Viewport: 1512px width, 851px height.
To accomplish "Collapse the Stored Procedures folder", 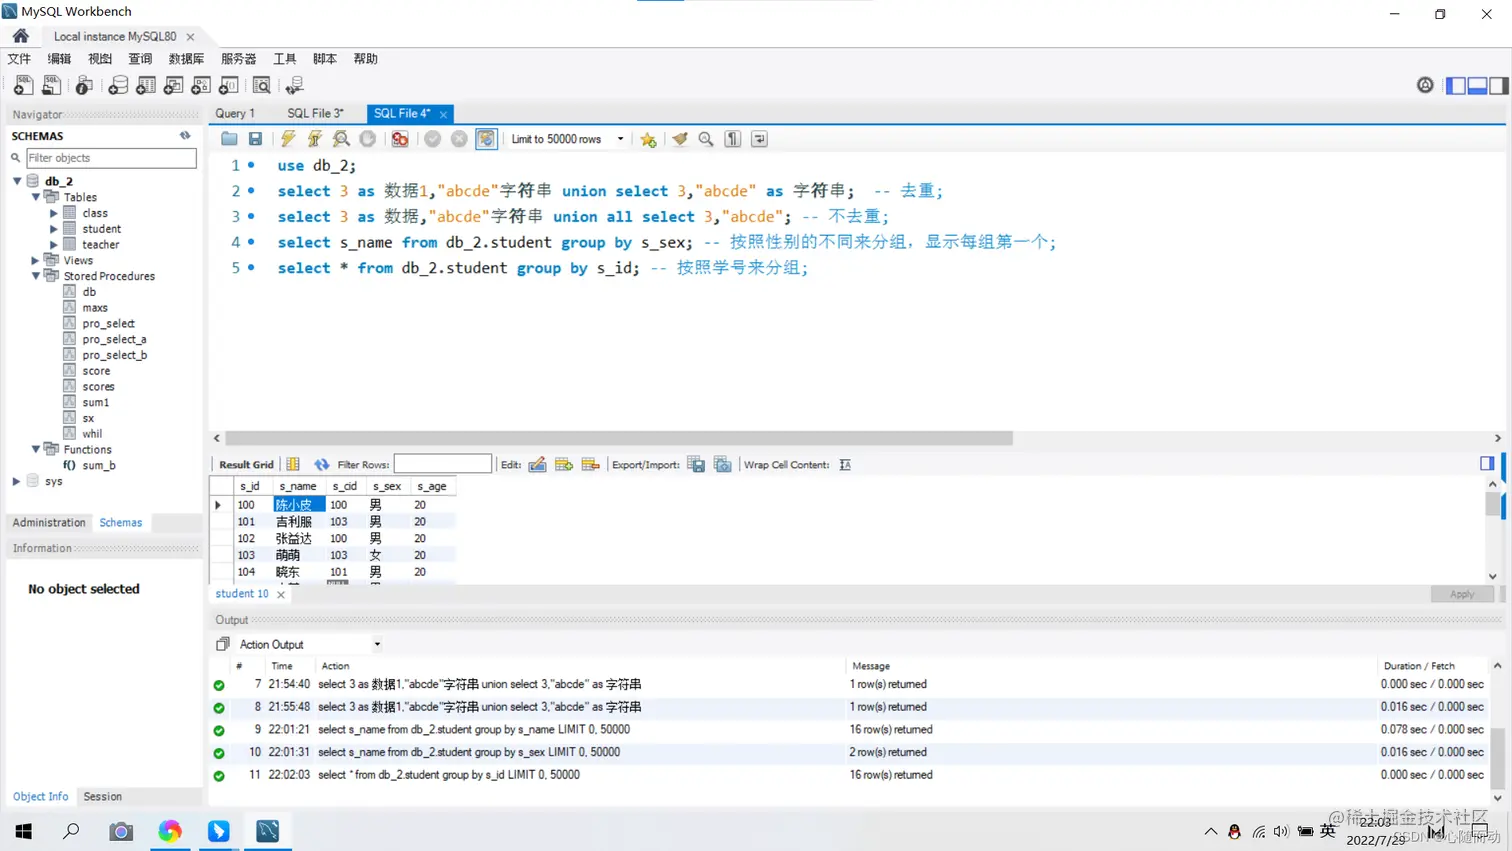I will 36,276.
